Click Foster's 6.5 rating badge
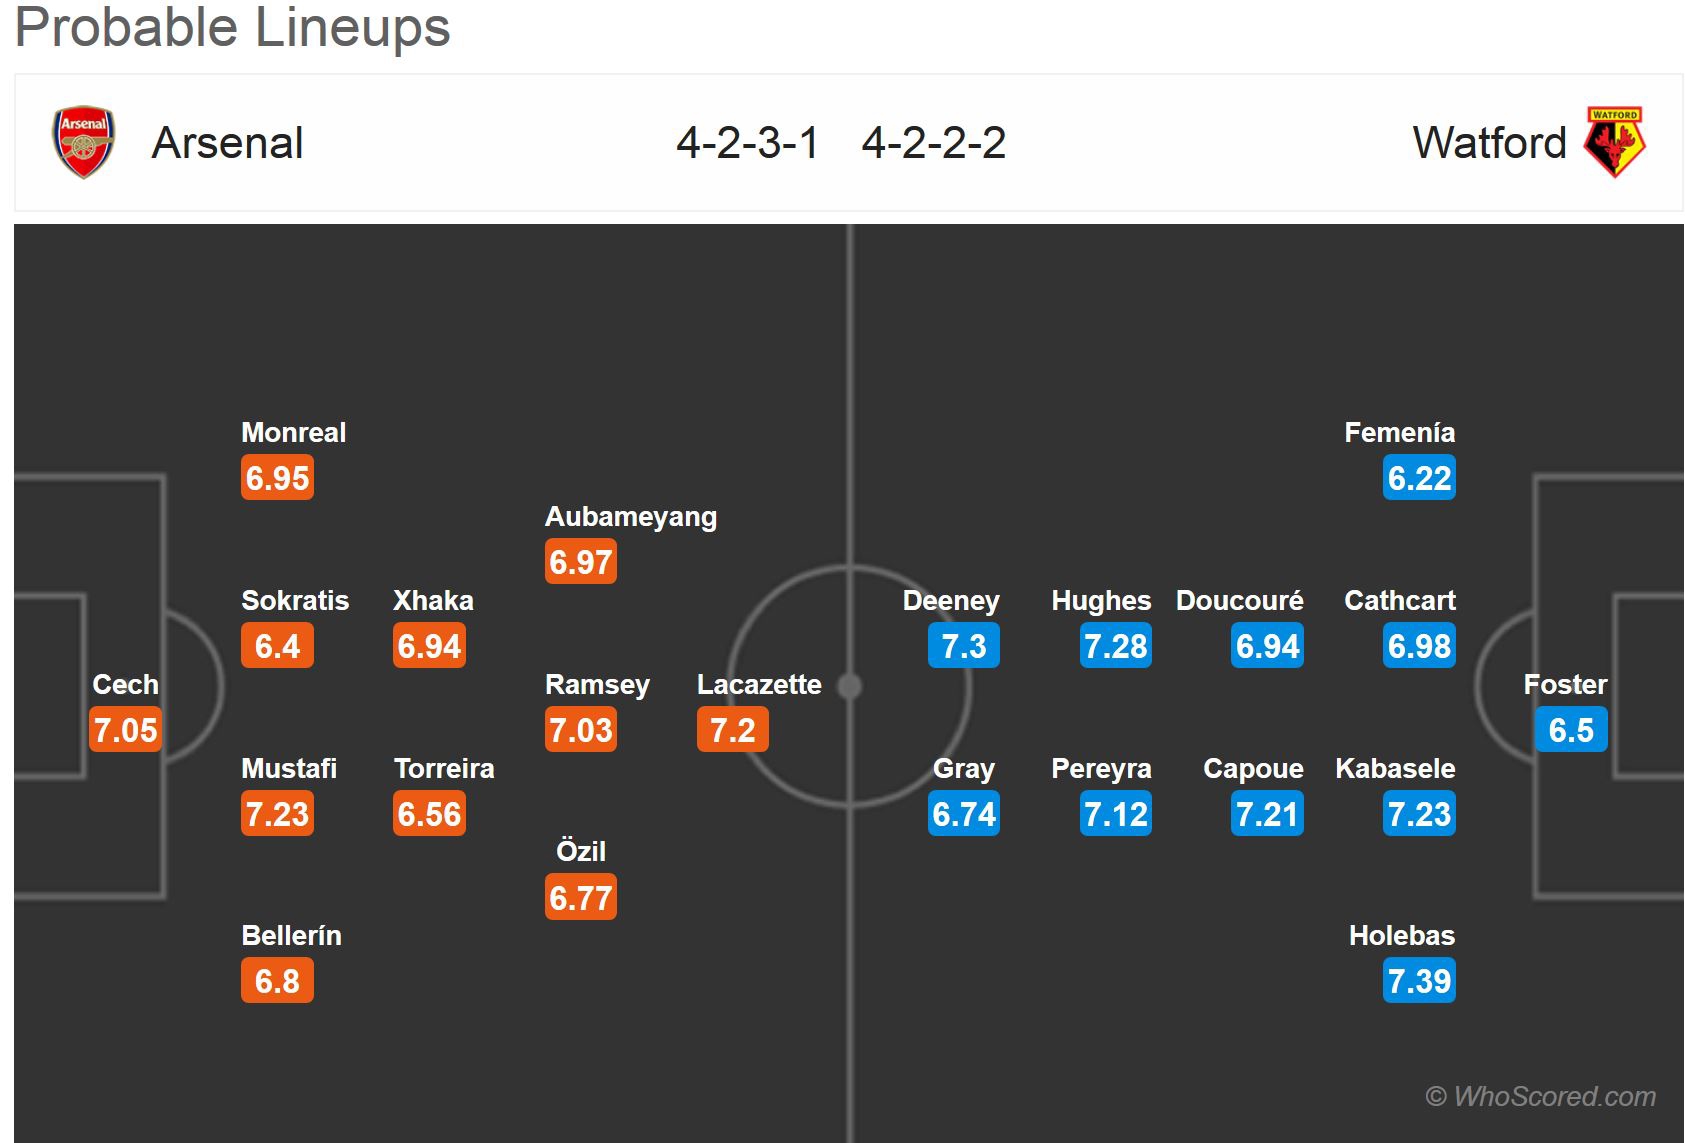Viewport: 1685px width, 1143px height. (1571, 730)
